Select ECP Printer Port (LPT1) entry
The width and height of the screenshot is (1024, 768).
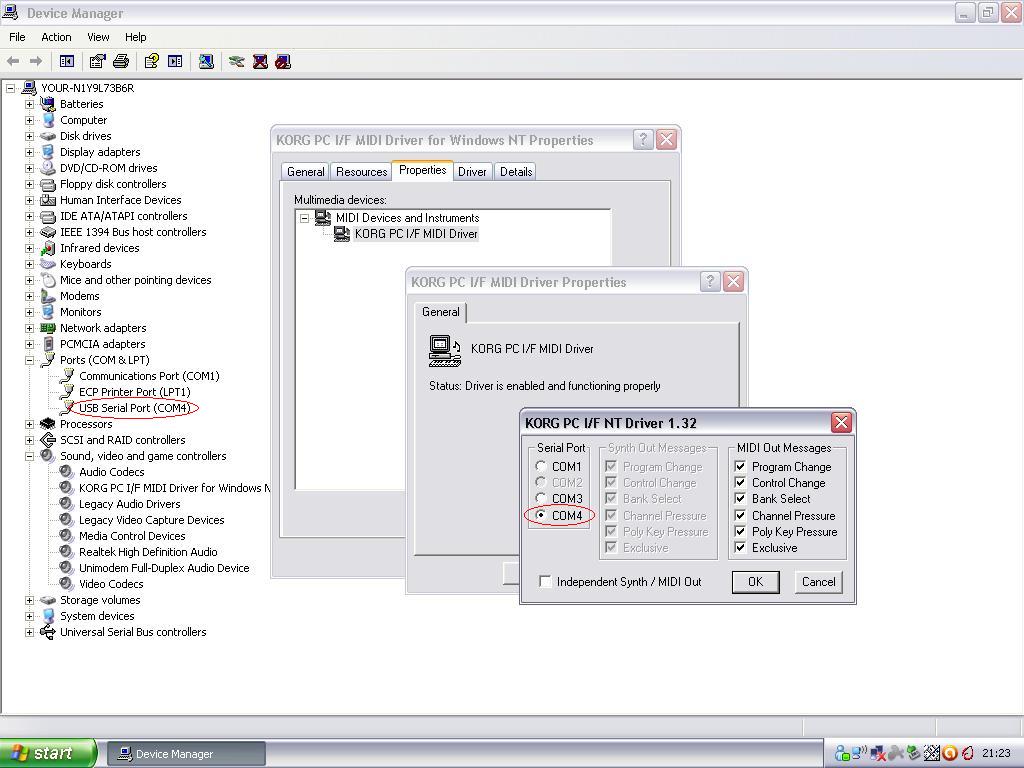(x=135, y=392)
